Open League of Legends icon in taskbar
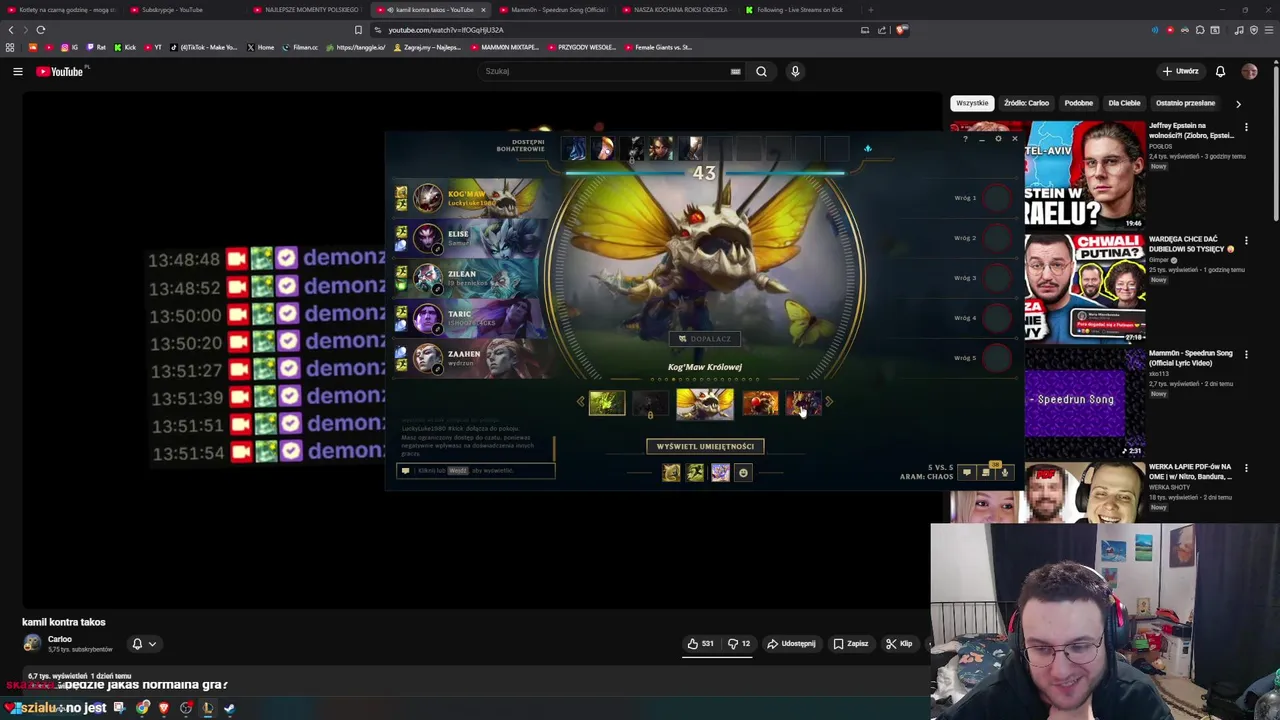The height and width of the screenshot is (720, 1280). 207,708
